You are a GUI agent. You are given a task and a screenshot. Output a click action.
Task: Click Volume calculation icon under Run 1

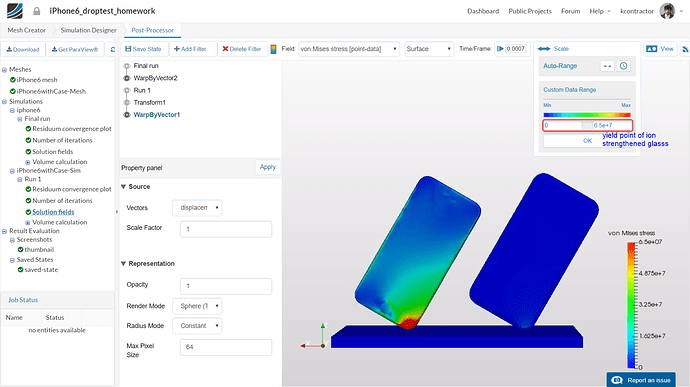28,223
